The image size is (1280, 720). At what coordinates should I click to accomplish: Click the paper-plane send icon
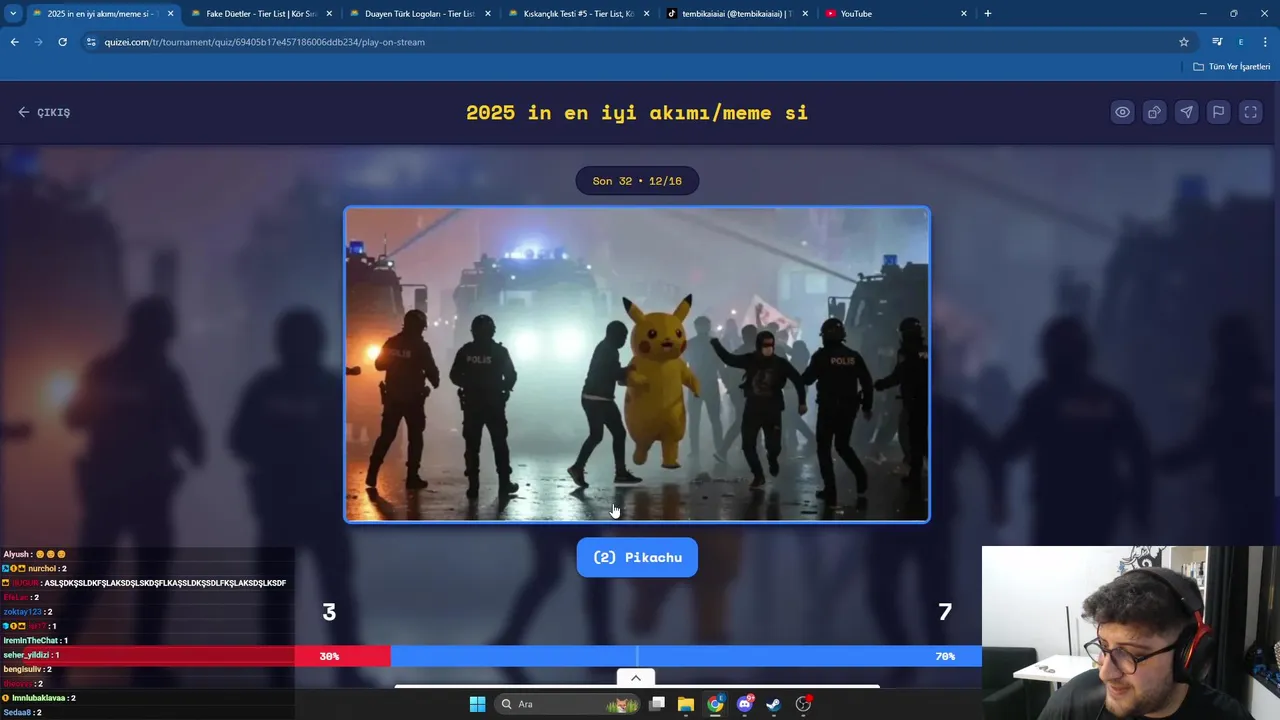(x=1186, y=112)
